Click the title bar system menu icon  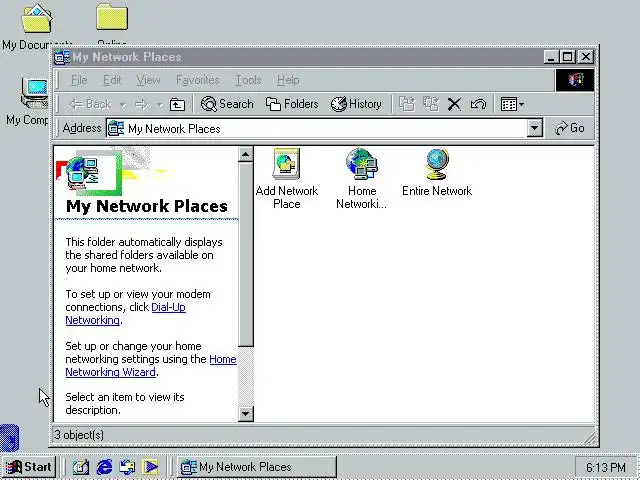click(62, 57)
